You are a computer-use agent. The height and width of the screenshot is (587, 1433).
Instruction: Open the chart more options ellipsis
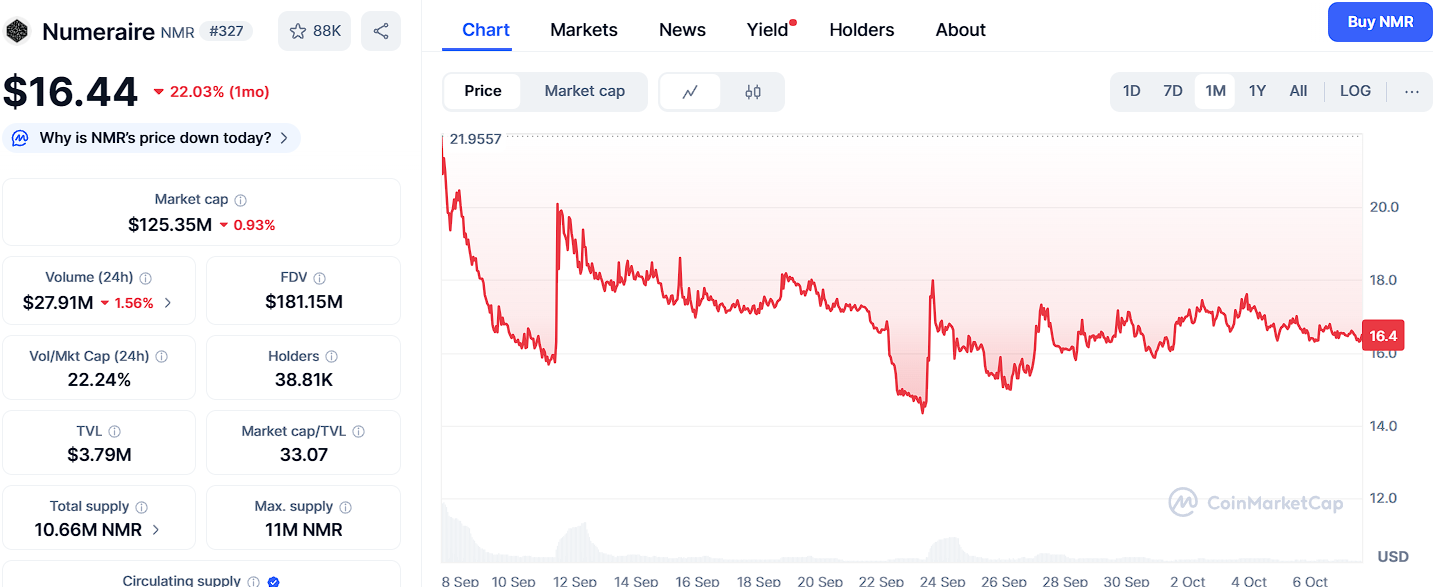pyautogui.click(x=1411, y=91)
